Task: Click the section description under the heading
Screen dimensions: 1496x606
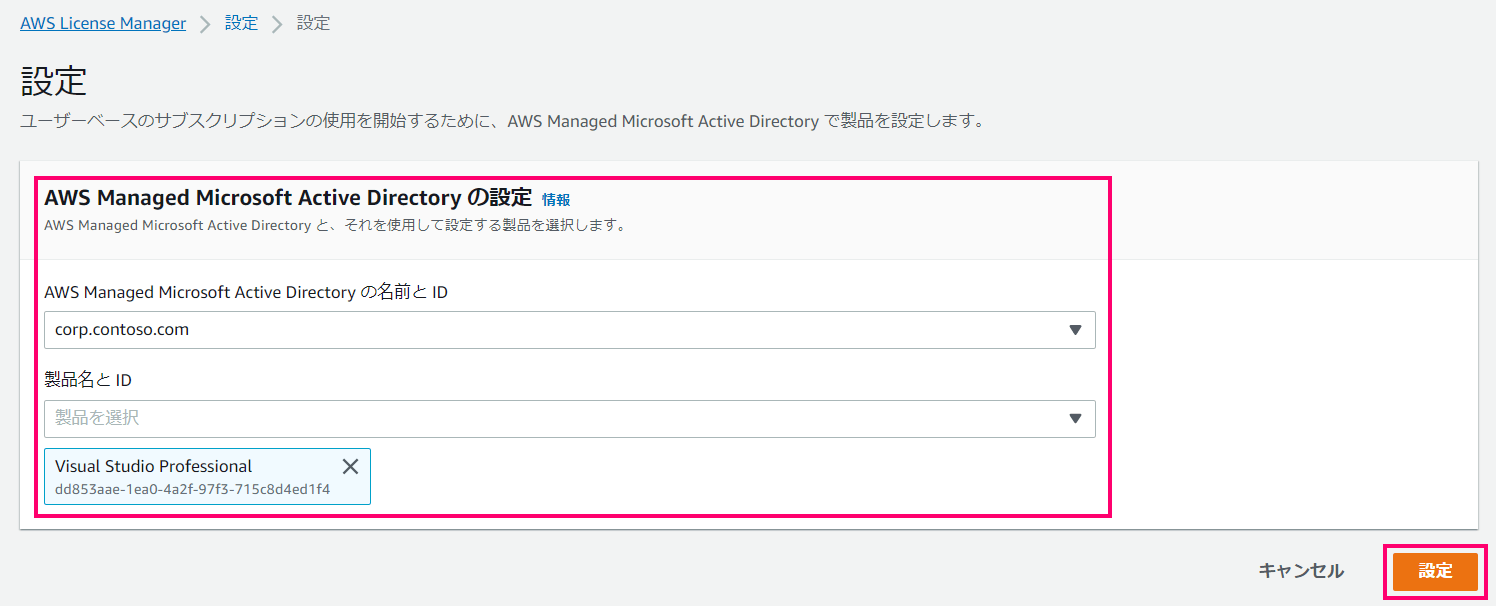Action: tap(336, 225)
